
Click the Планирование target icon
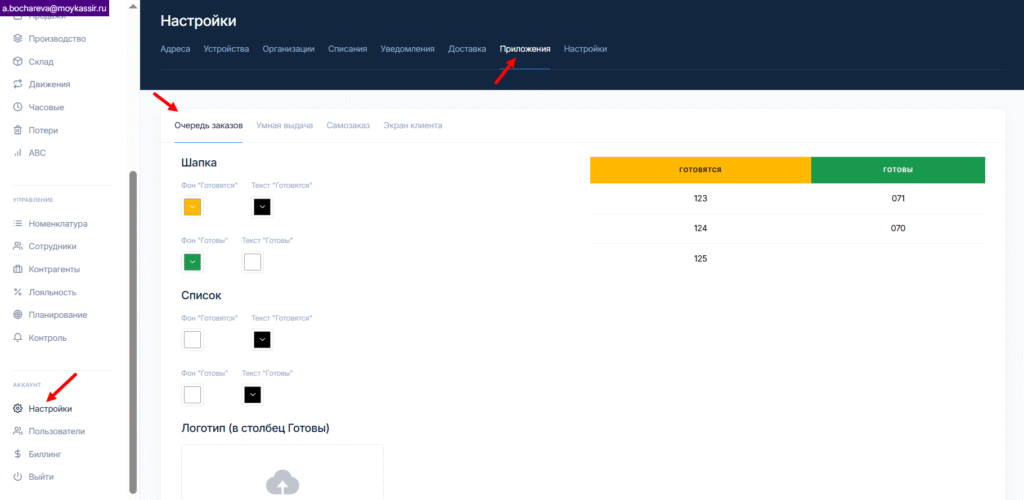pyautogui.click(x=18, y=315)
